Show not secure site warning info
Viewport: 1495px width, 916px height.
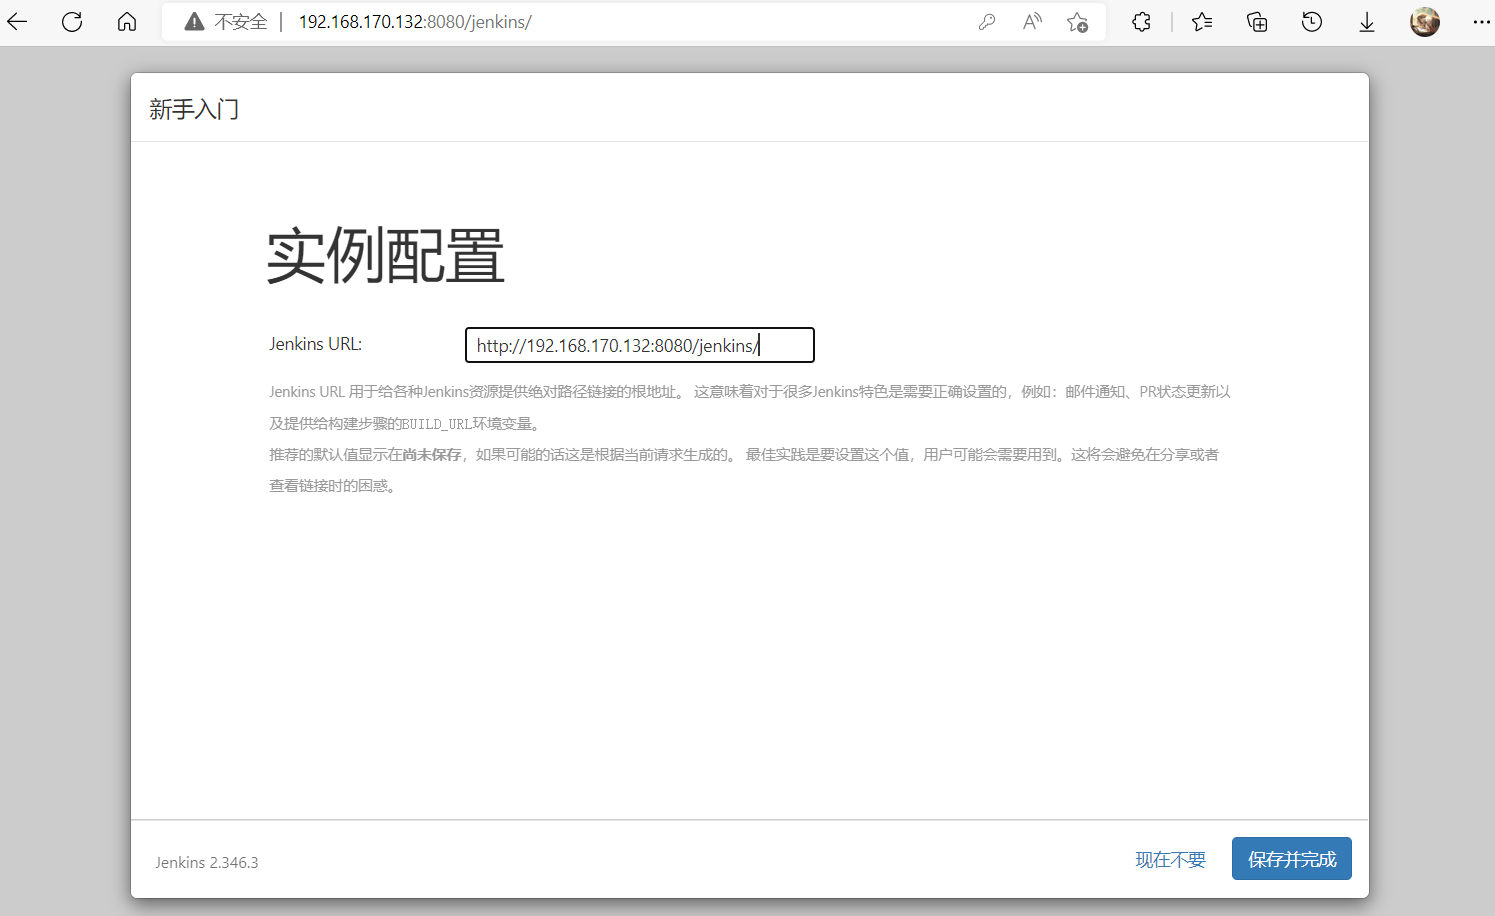[x=226, y=22]
